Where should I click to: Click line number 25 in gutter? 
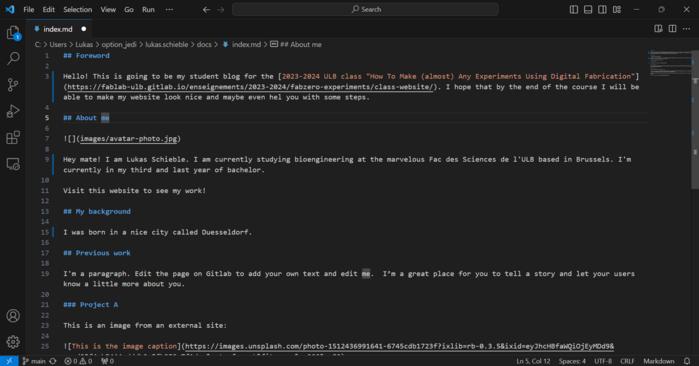tap(45, 346)
